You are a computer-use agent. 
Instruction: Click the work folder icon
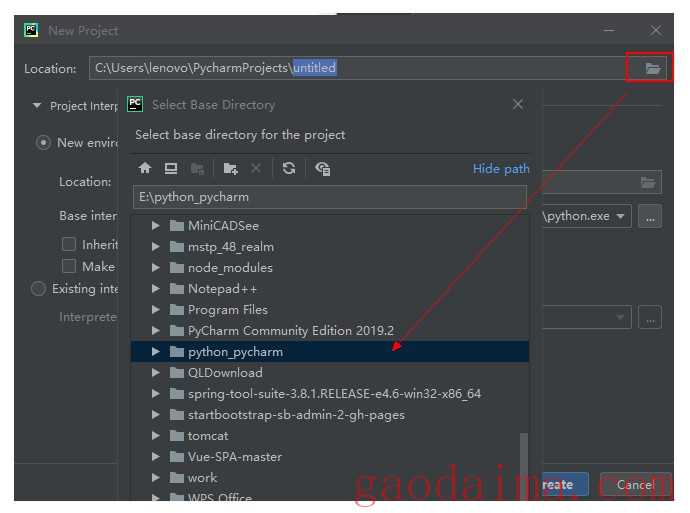[x=177, y=477]
